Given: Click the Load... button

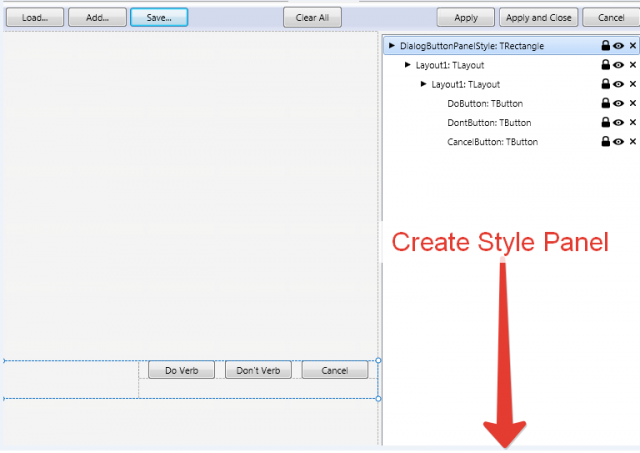Looking at the screenshot, I should coord(35,18).
